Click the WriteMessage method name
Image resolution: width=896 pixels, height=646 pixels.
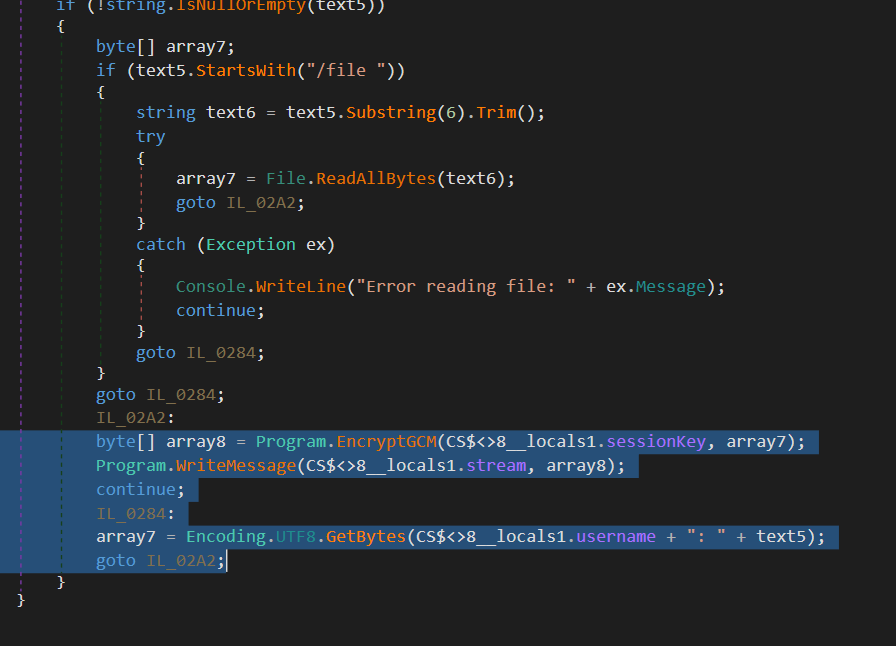click(x=236, y=466)
